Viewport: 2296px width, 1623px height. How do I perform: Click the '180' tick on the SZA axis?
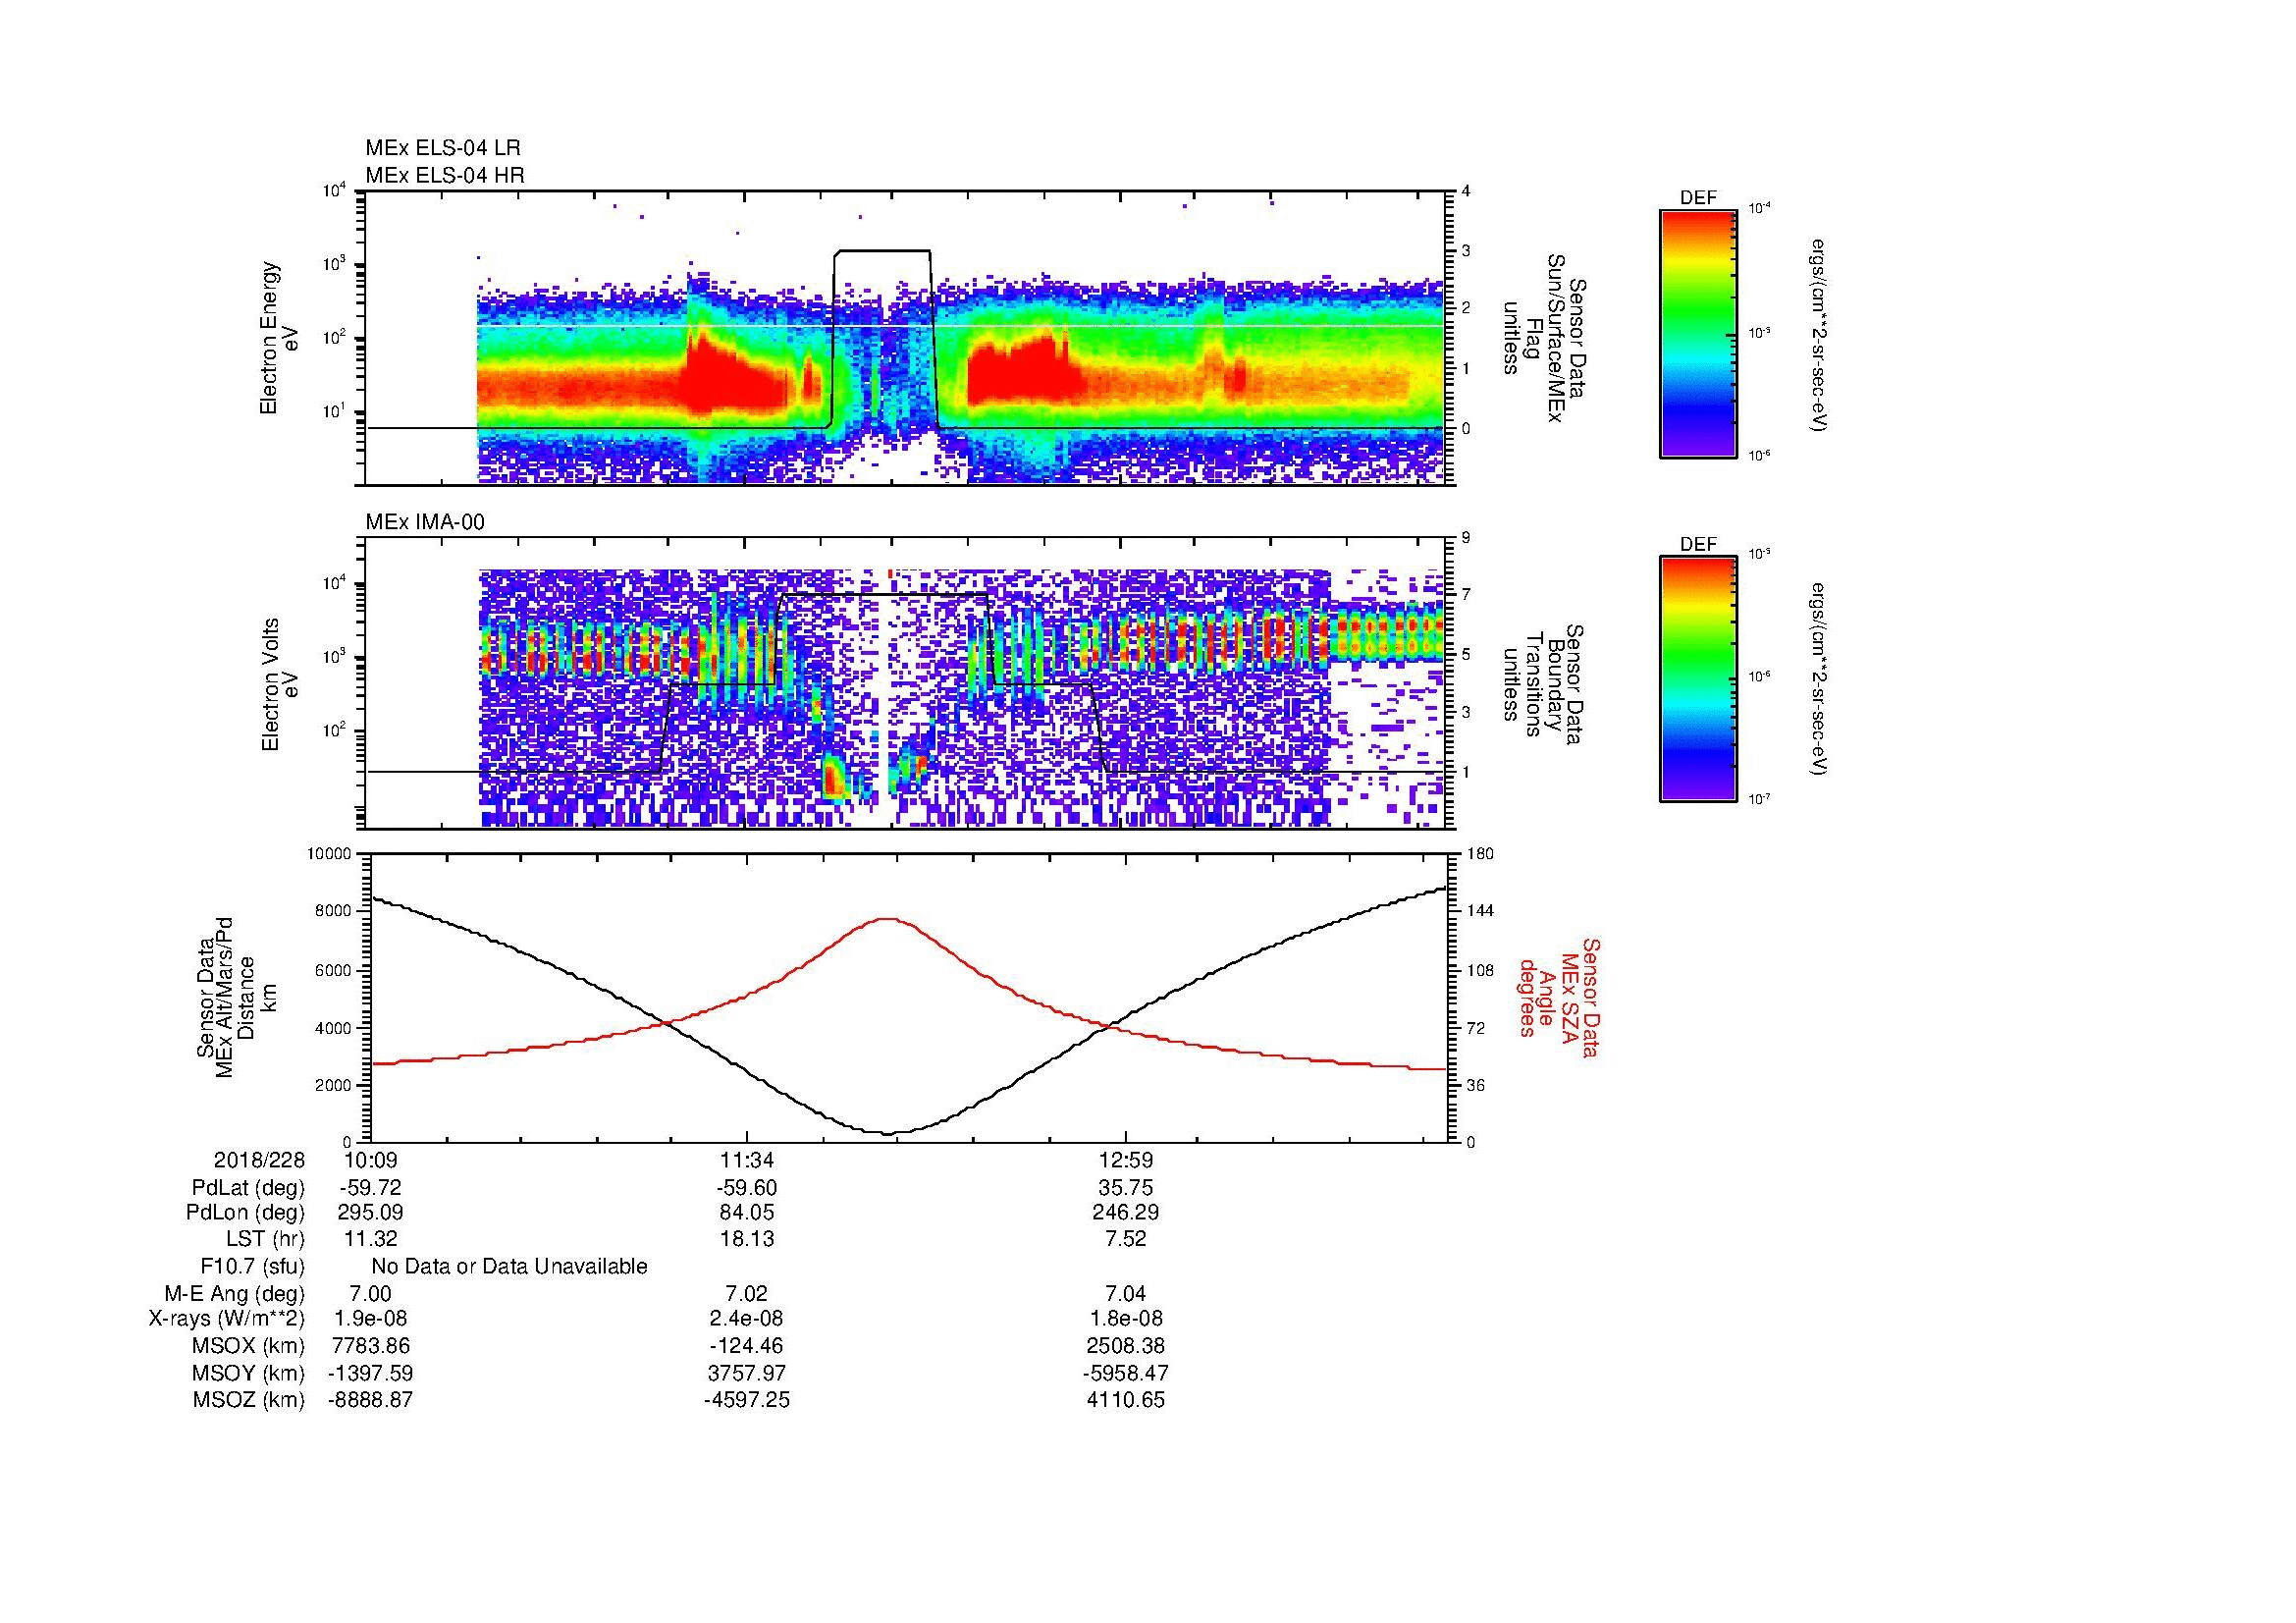1480,854
